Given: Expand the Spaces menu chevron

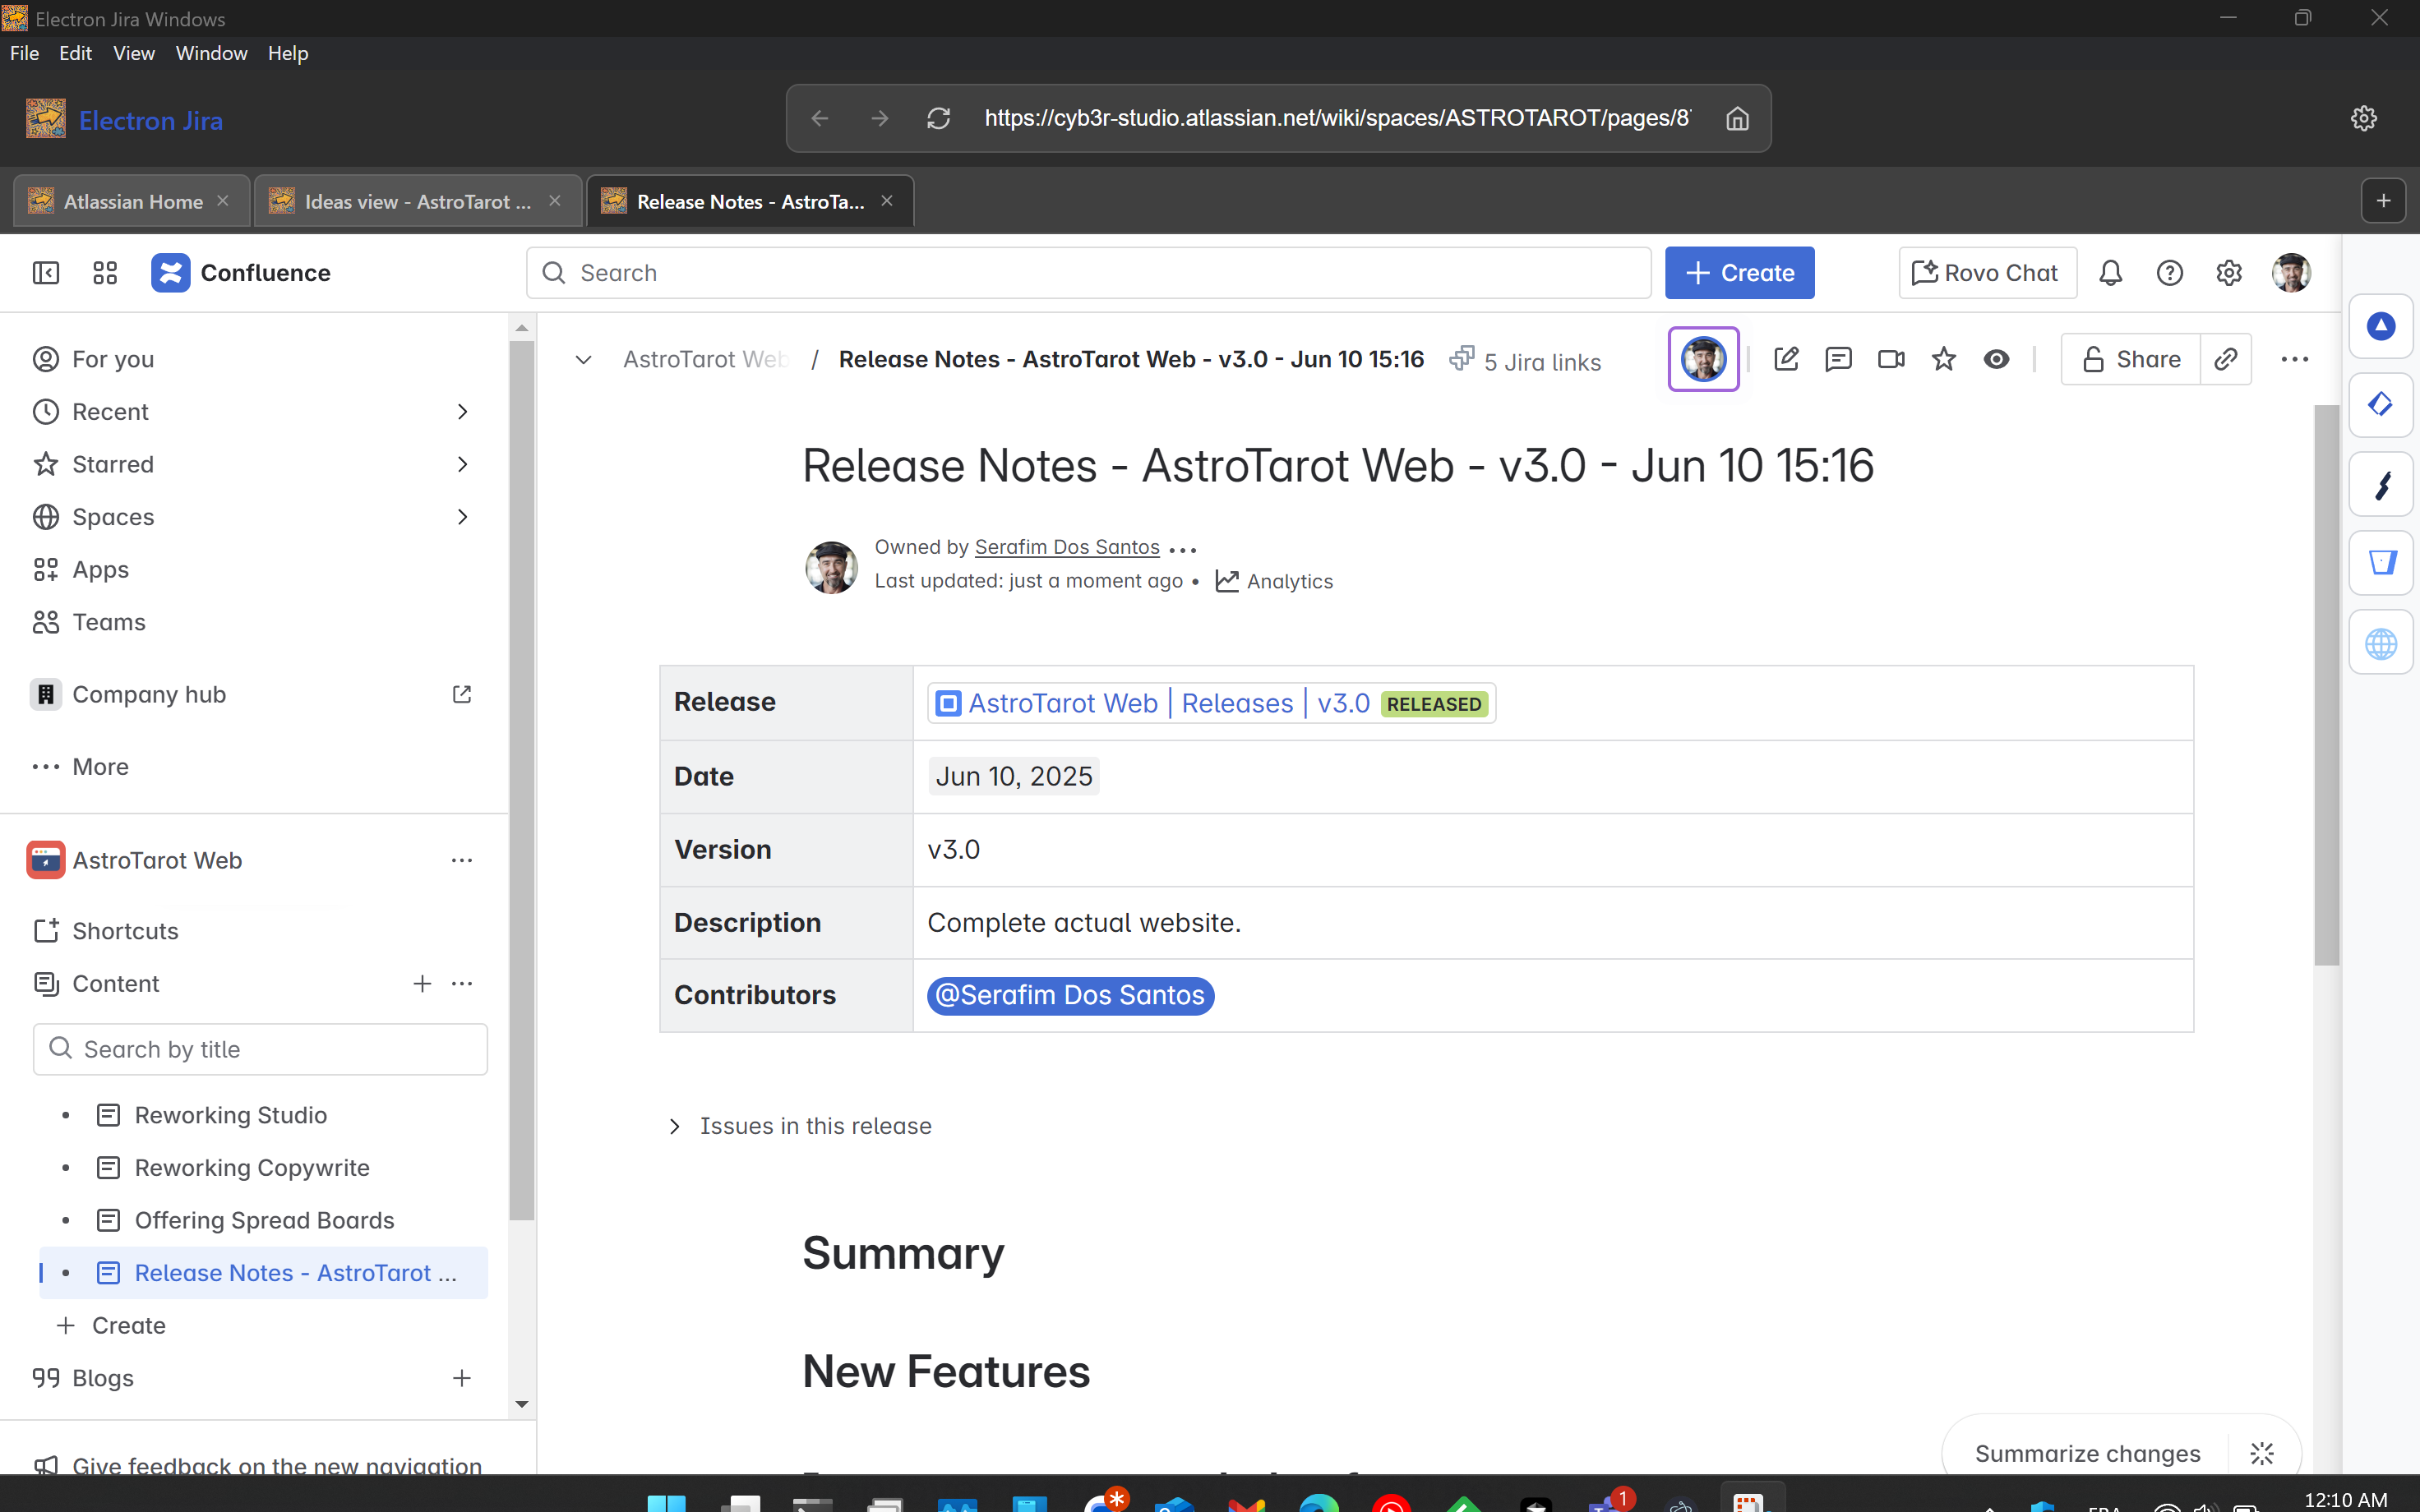Looking at the screenshot, I should click(x=462, y=517).
